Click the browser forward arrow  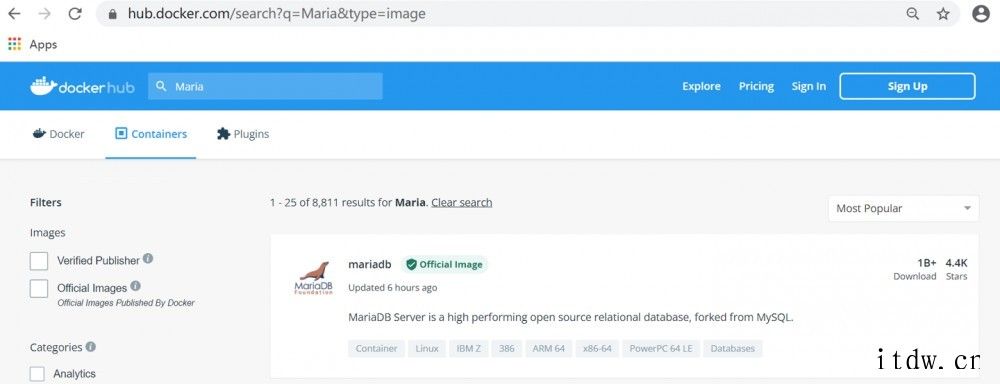(44, 13)
